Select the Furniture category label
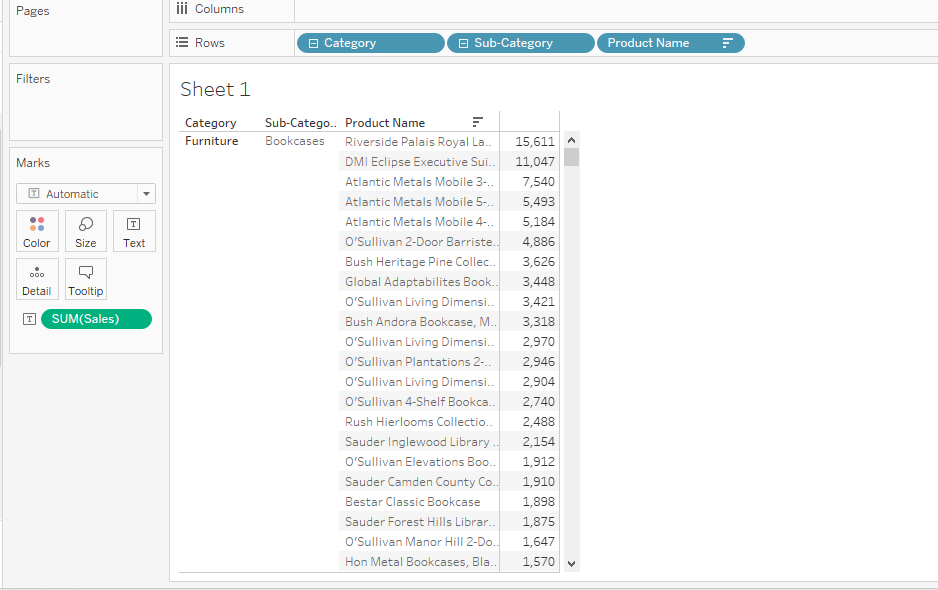The width and height of the screenshot is (938, 590). pos(212,142)
